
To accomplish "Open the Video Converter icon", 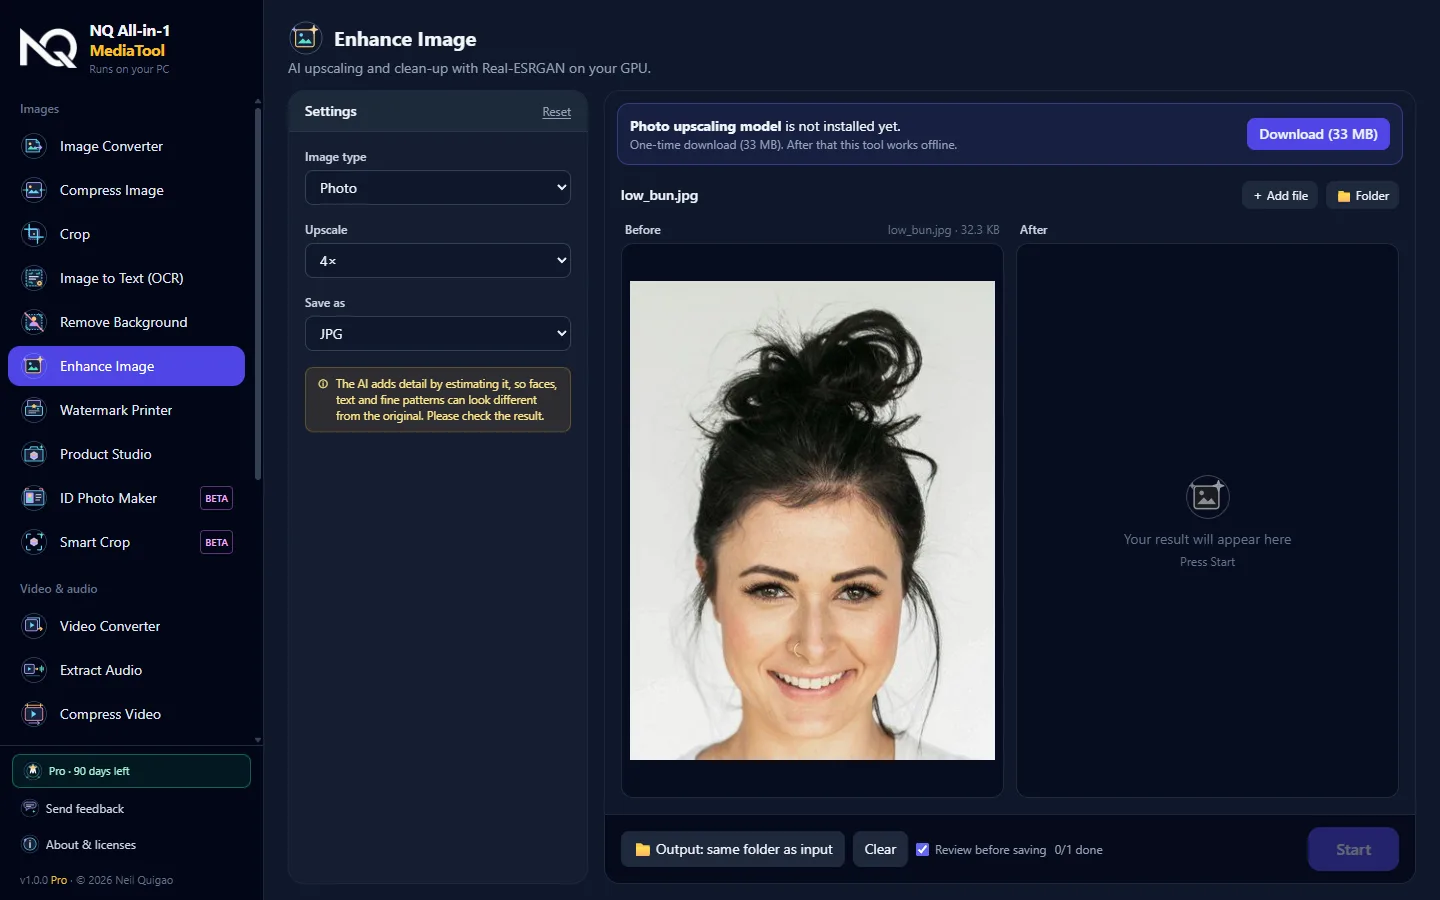I will coord(34,626).
